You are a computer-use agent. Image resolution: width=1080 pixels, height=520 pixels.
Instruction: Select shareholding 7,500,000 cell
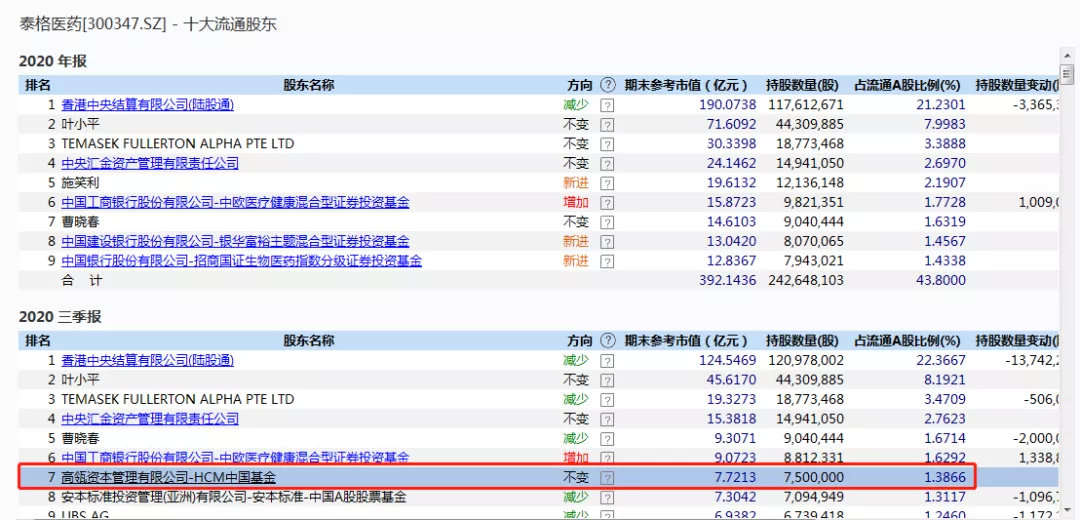tap(815, 477)
